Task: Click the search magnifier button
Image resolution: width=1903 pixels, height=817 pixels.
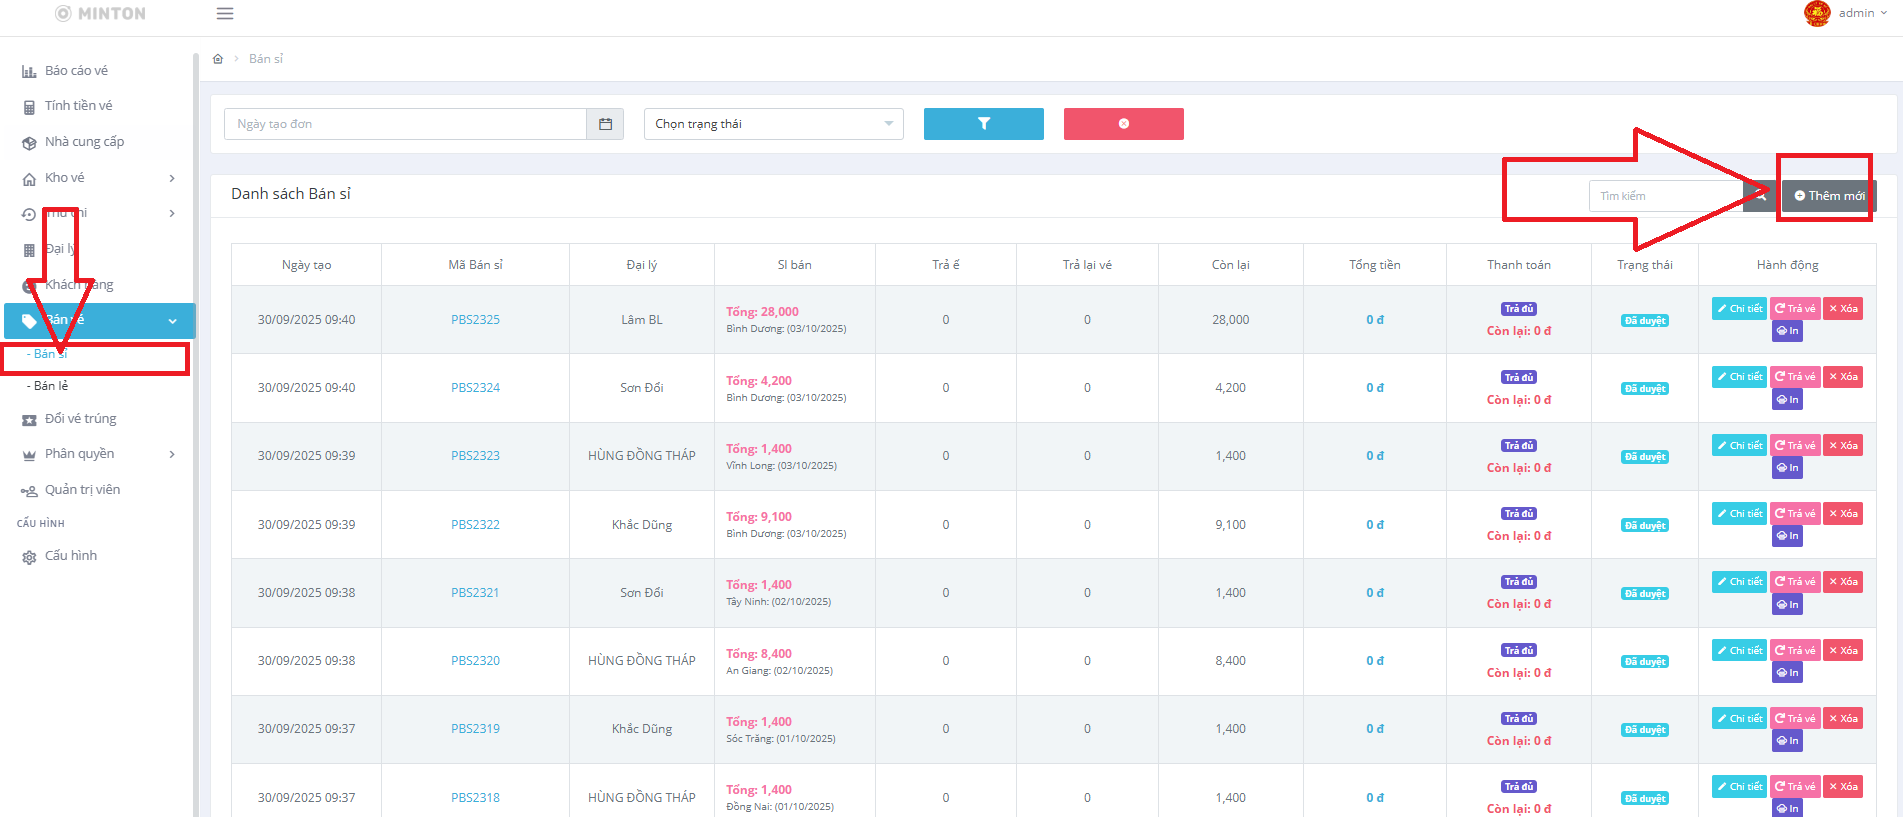Action: pyautogui.click(x=1759, y=196)
